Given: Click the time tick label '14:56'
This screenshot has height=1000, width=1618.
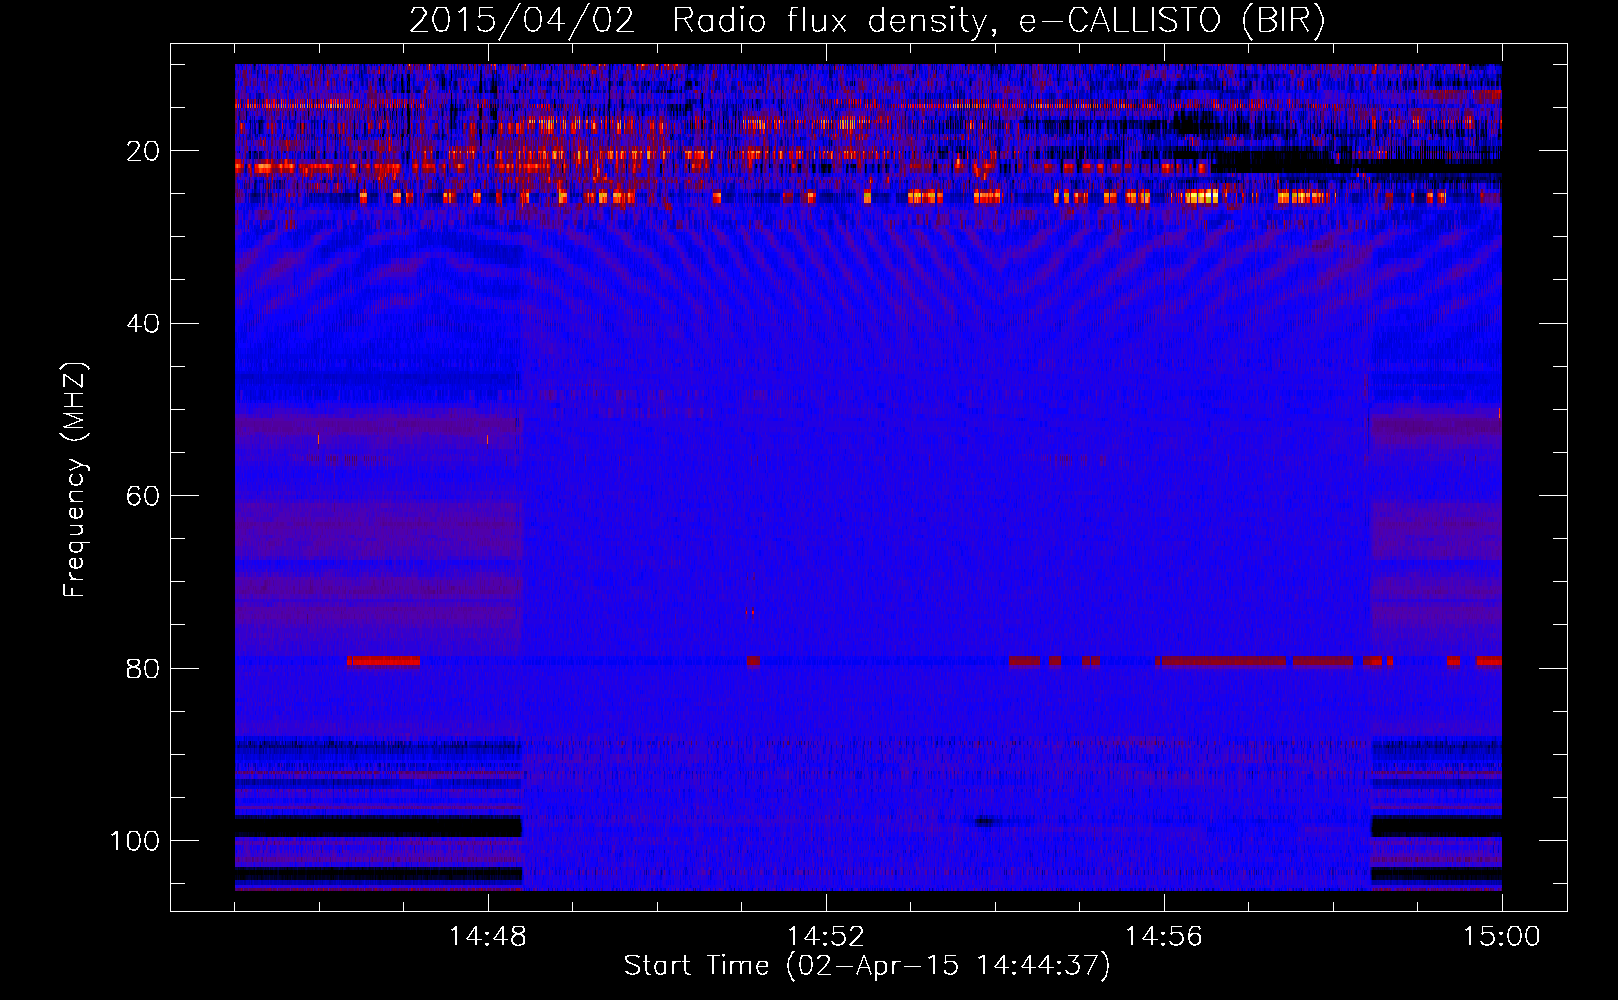Looking at the screenshot, I should tap(1164, 937).
